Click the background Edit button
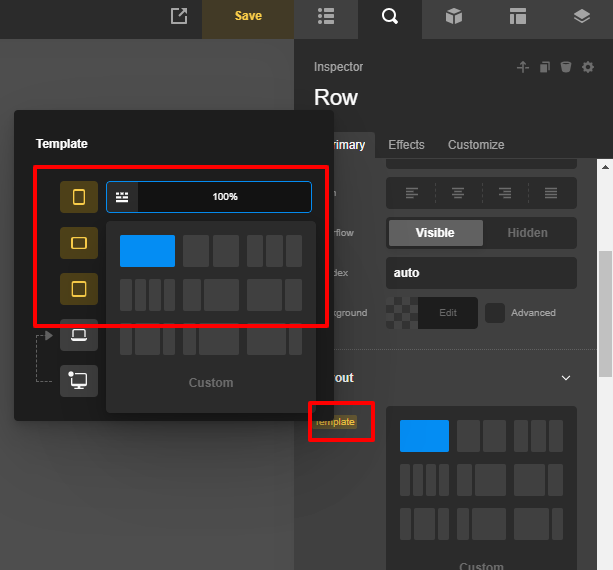Image resolution: width=613 pixels, height=570 pixels. point(448,313)
